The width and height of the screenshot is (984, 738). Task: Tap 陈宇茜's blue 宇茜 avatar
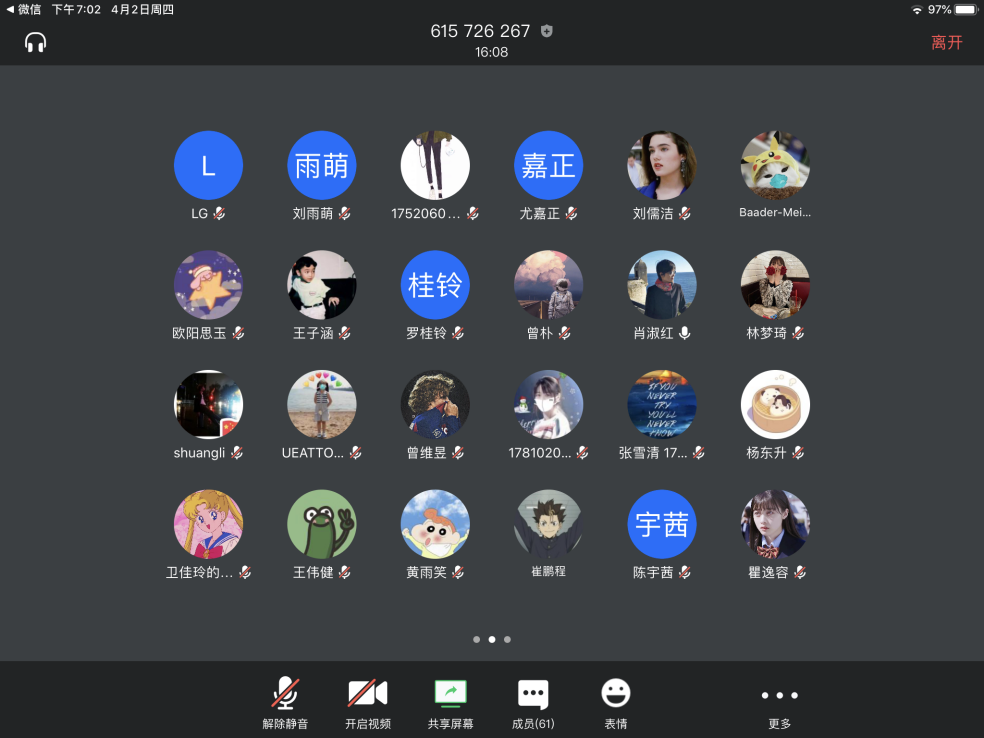(662, 524)
